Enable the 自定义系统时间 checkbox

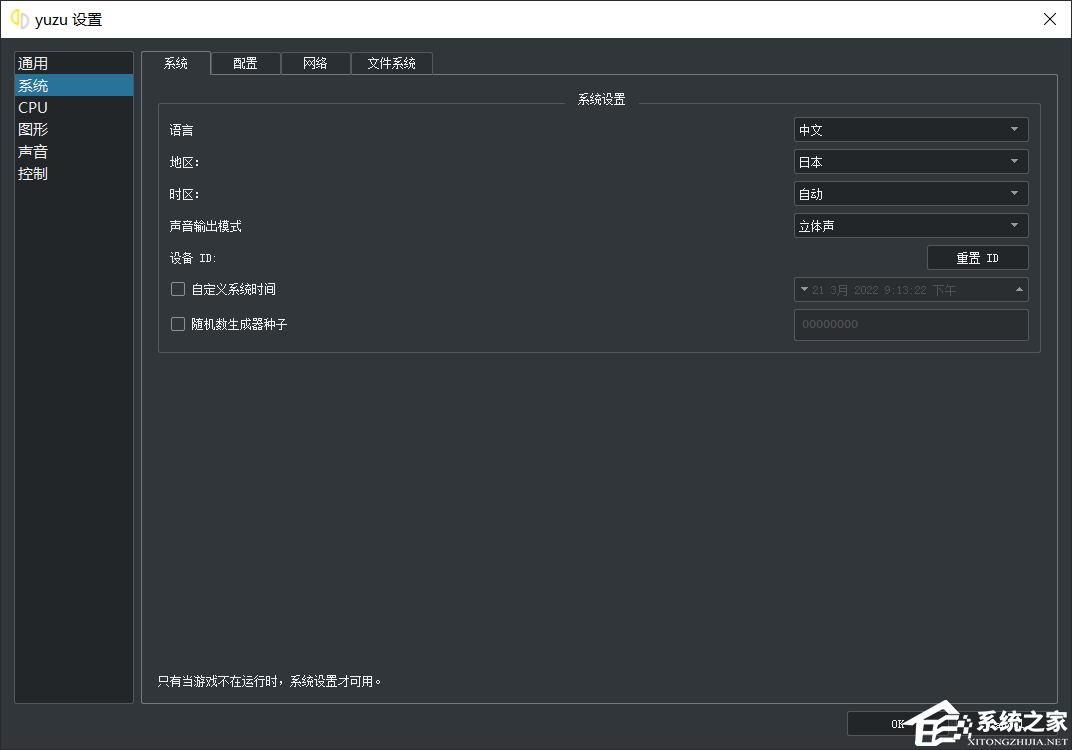tap(178, 289)
